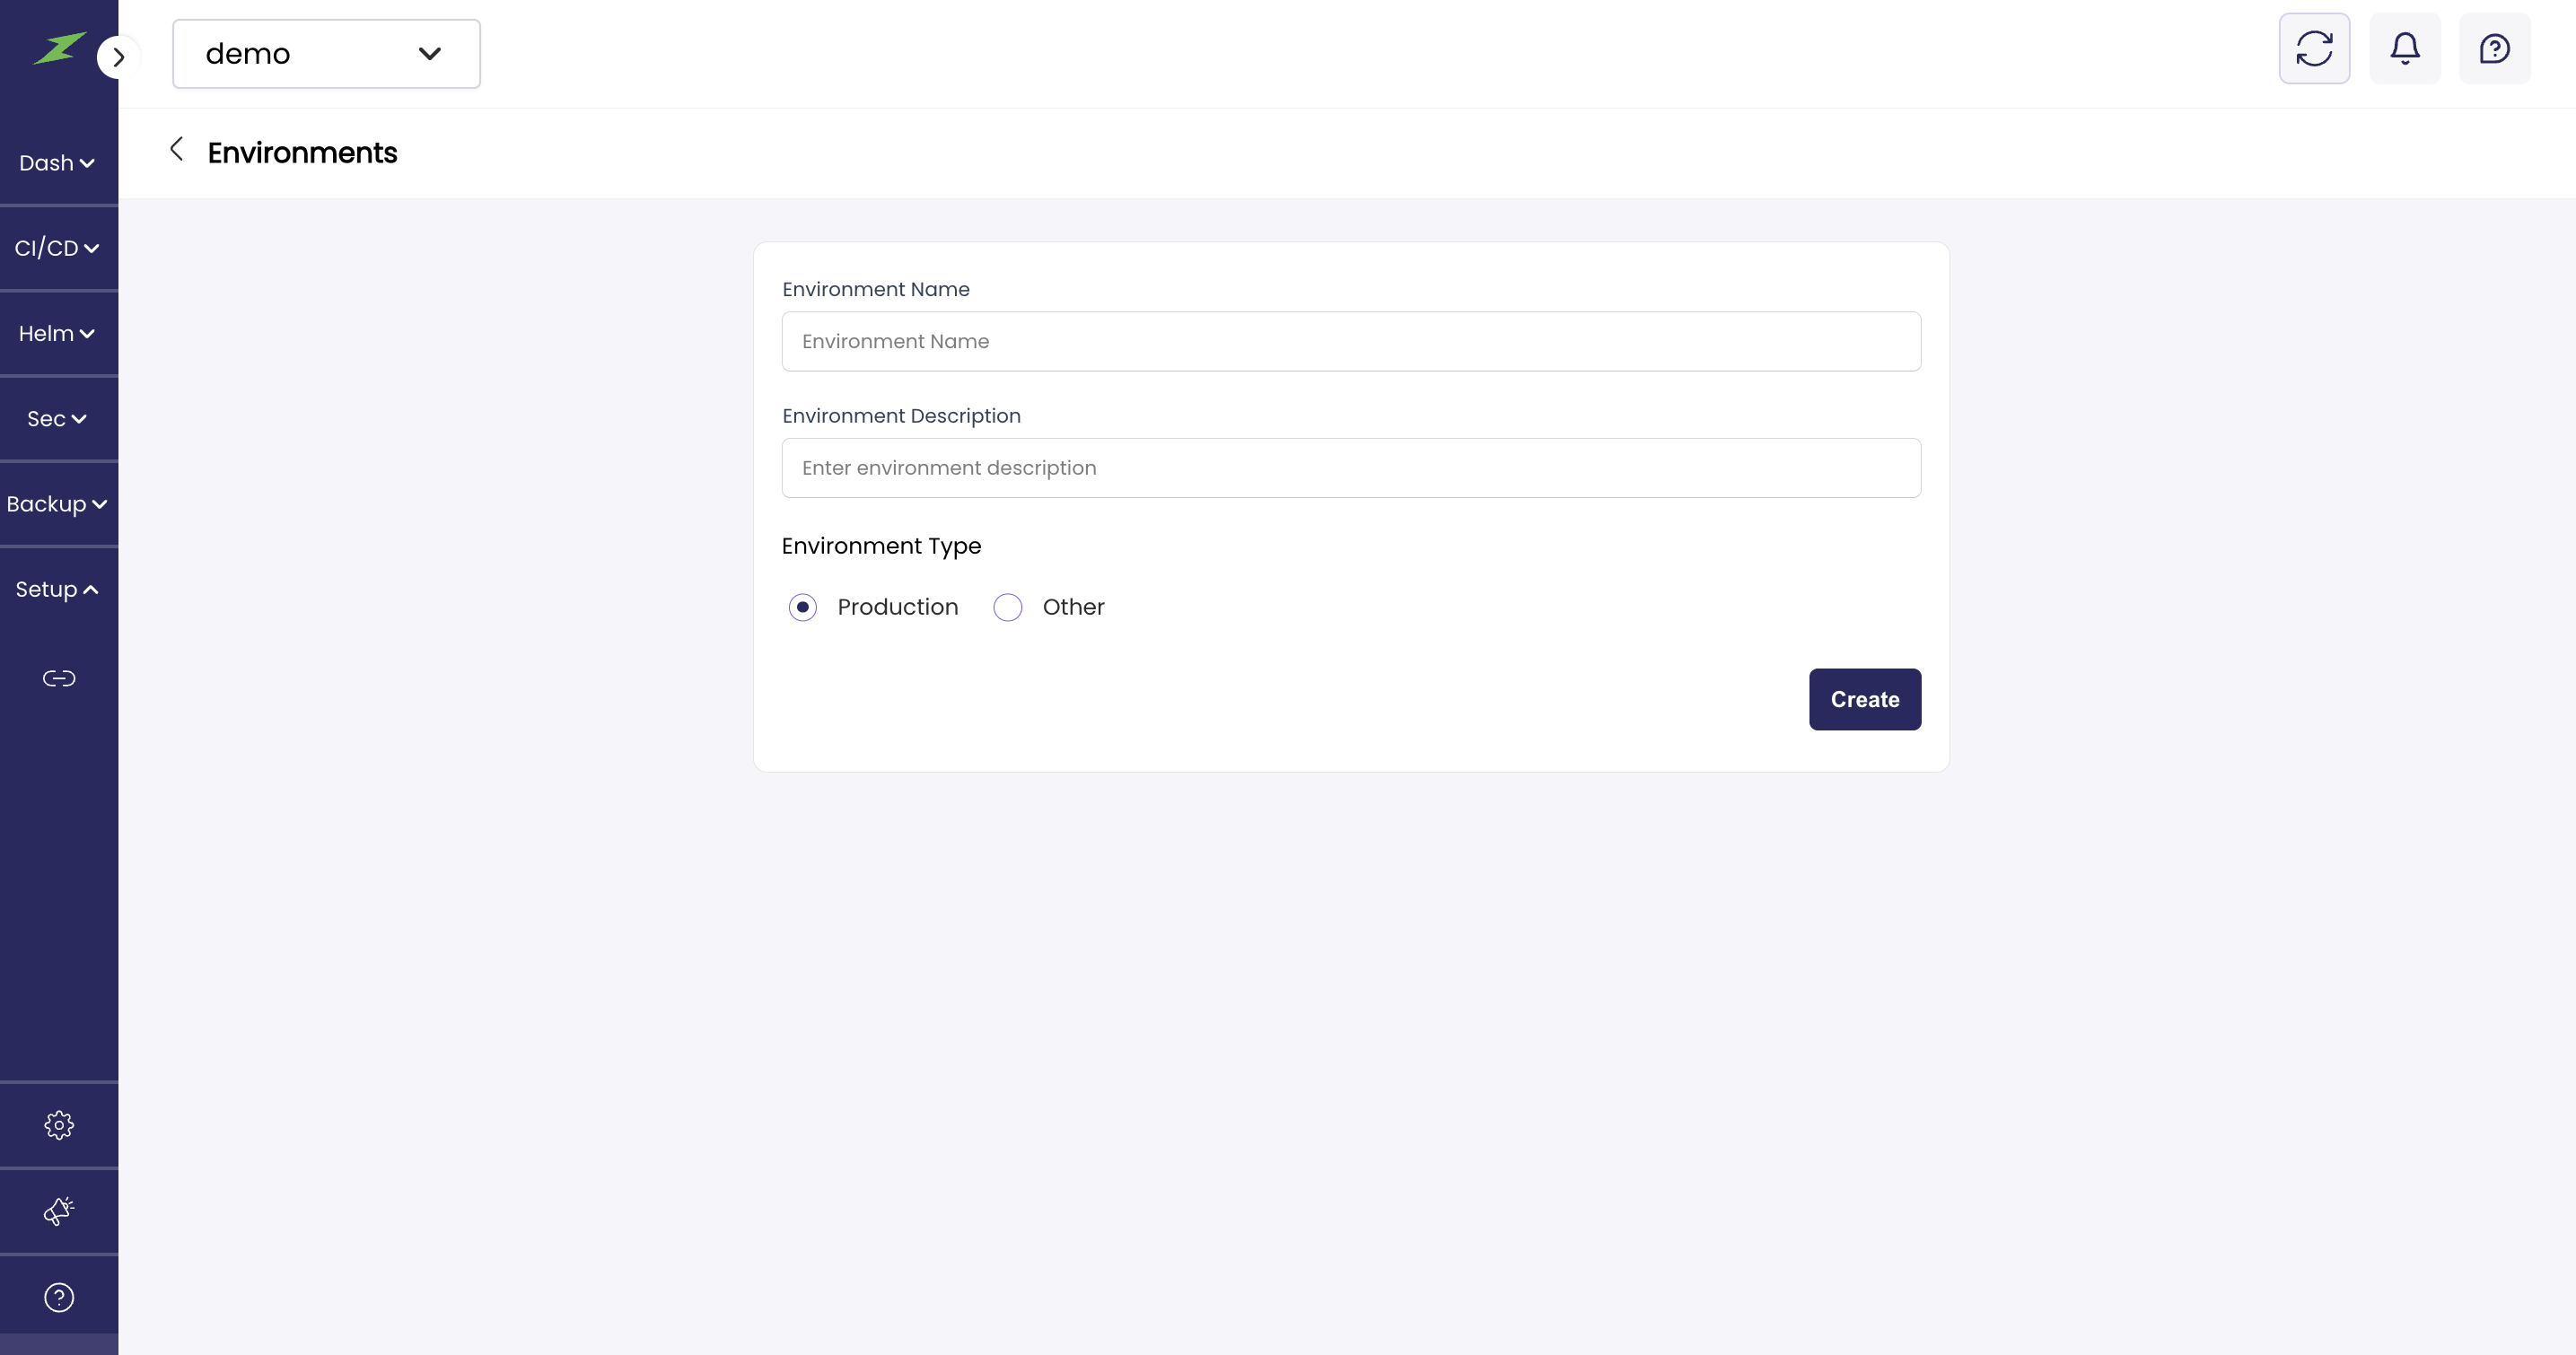The image size is (2576, 1355).
Task: Select the Production radio button
Action: 803,607
